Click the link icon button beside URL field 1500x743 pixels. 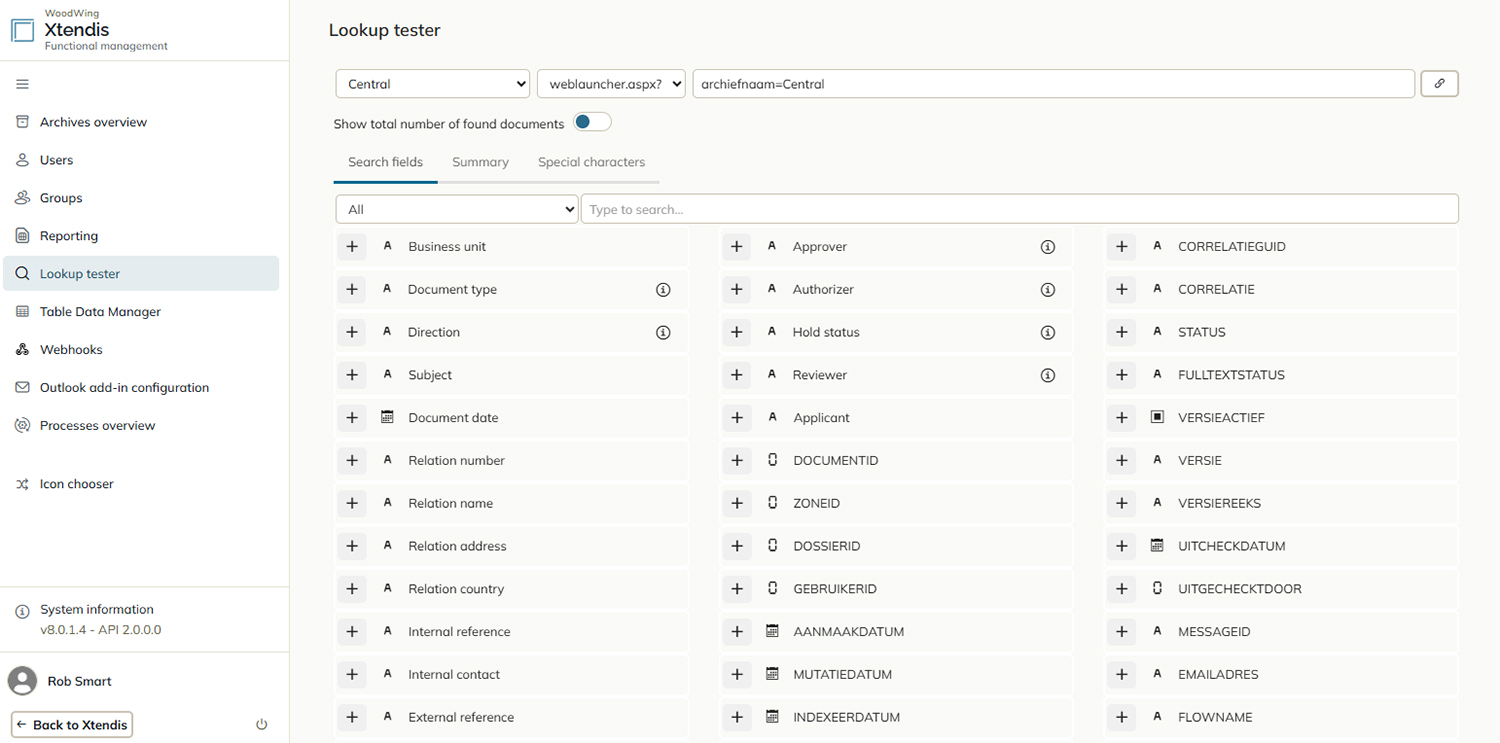(x=1439, y=84)
